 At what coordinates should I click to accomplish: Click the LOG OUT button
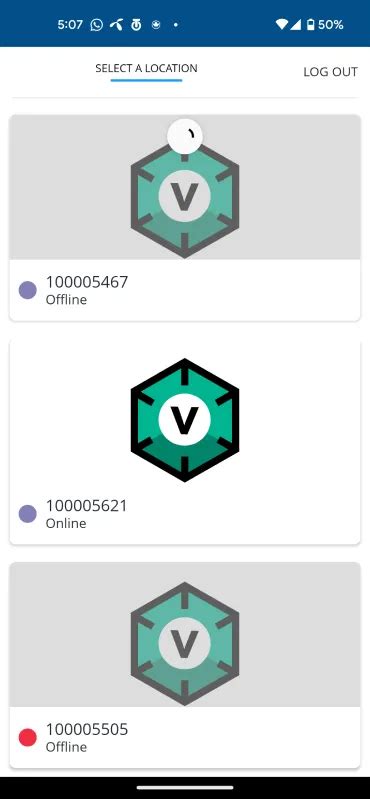click(330, 72)
